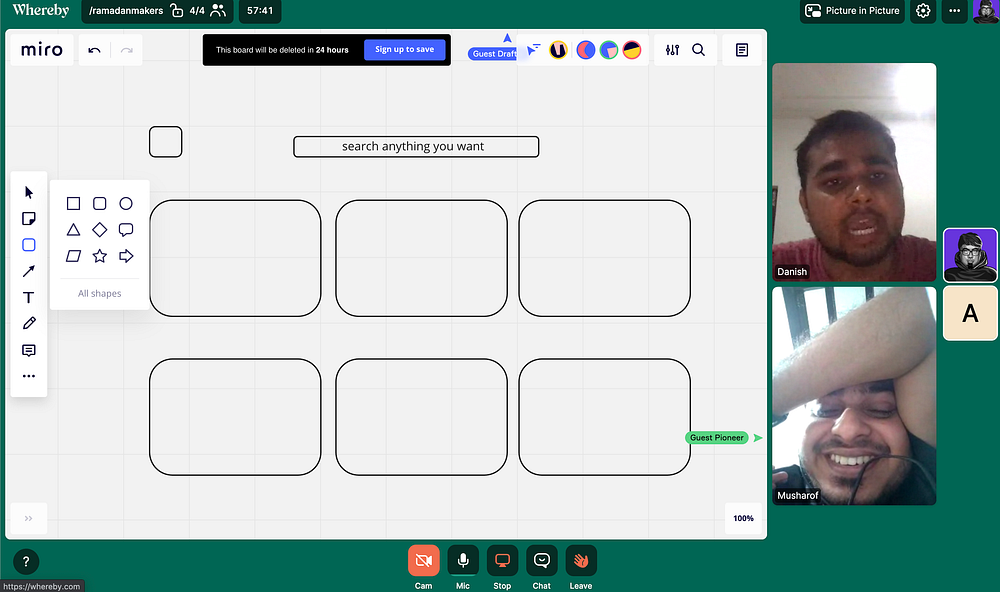Open the Chat panel
The height and width of the screenshot is (592, 1000).
coord(541,561)
